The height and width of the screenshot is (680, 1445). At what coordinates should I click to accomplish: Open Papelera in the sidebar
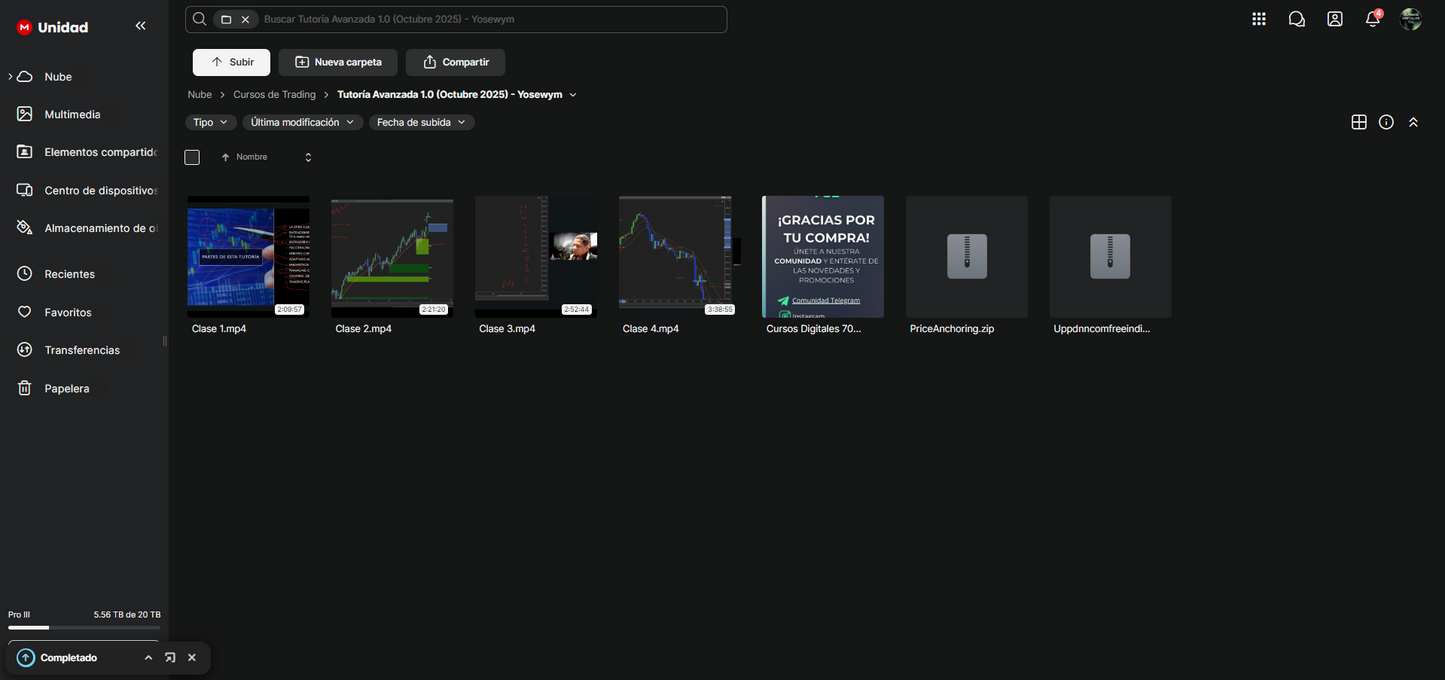click(66, 388)
